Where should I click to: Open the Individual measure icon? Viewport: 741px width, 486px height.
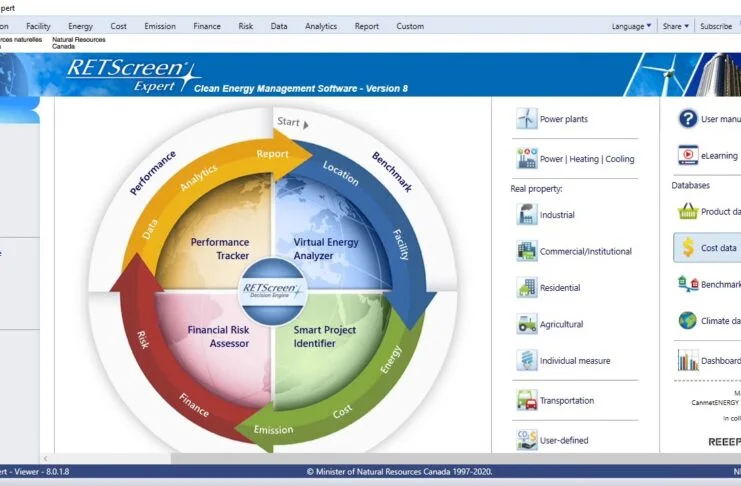point(526,360)
